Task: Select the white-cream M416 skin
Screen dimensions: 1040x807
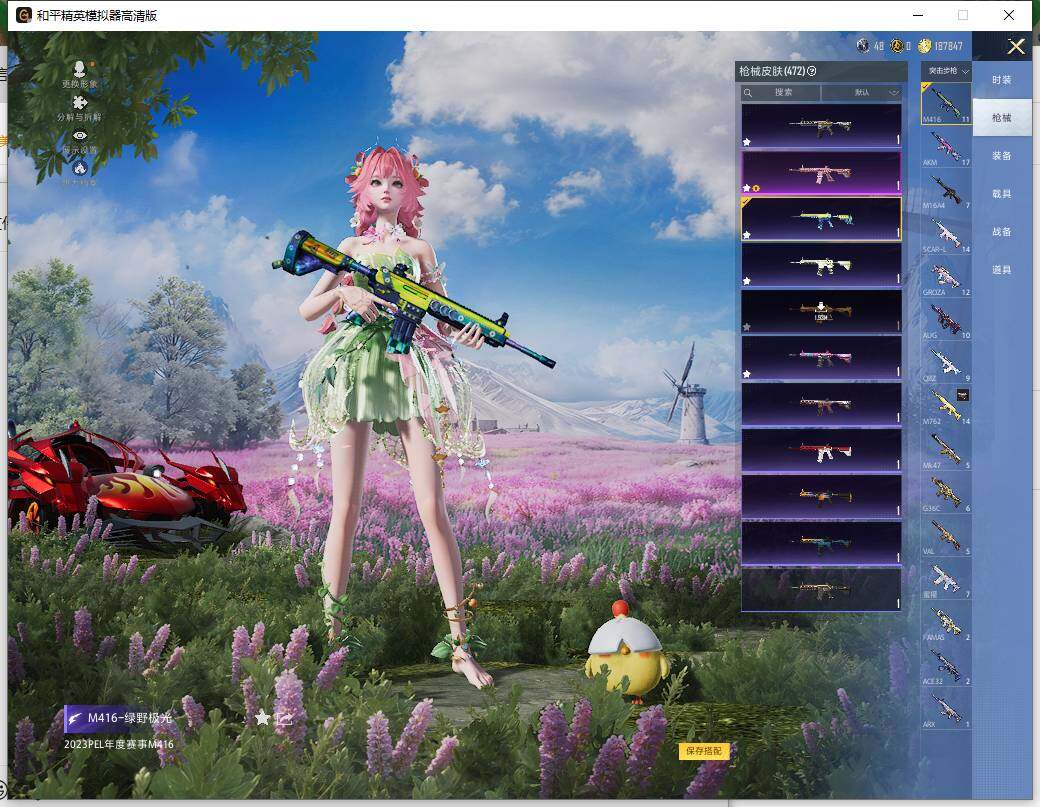Action: coord(821,265)
